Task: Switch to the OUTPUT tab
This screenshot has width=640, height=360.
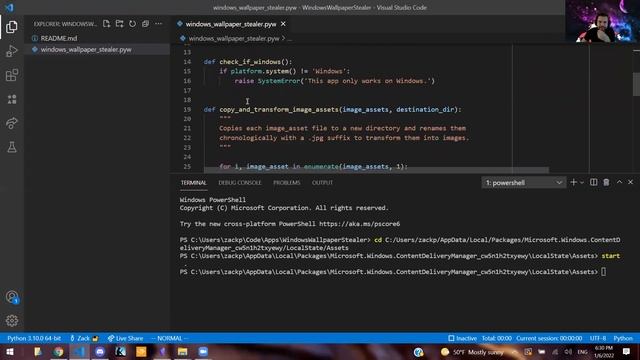Action: pyautogui.click(x=322, y=183)
